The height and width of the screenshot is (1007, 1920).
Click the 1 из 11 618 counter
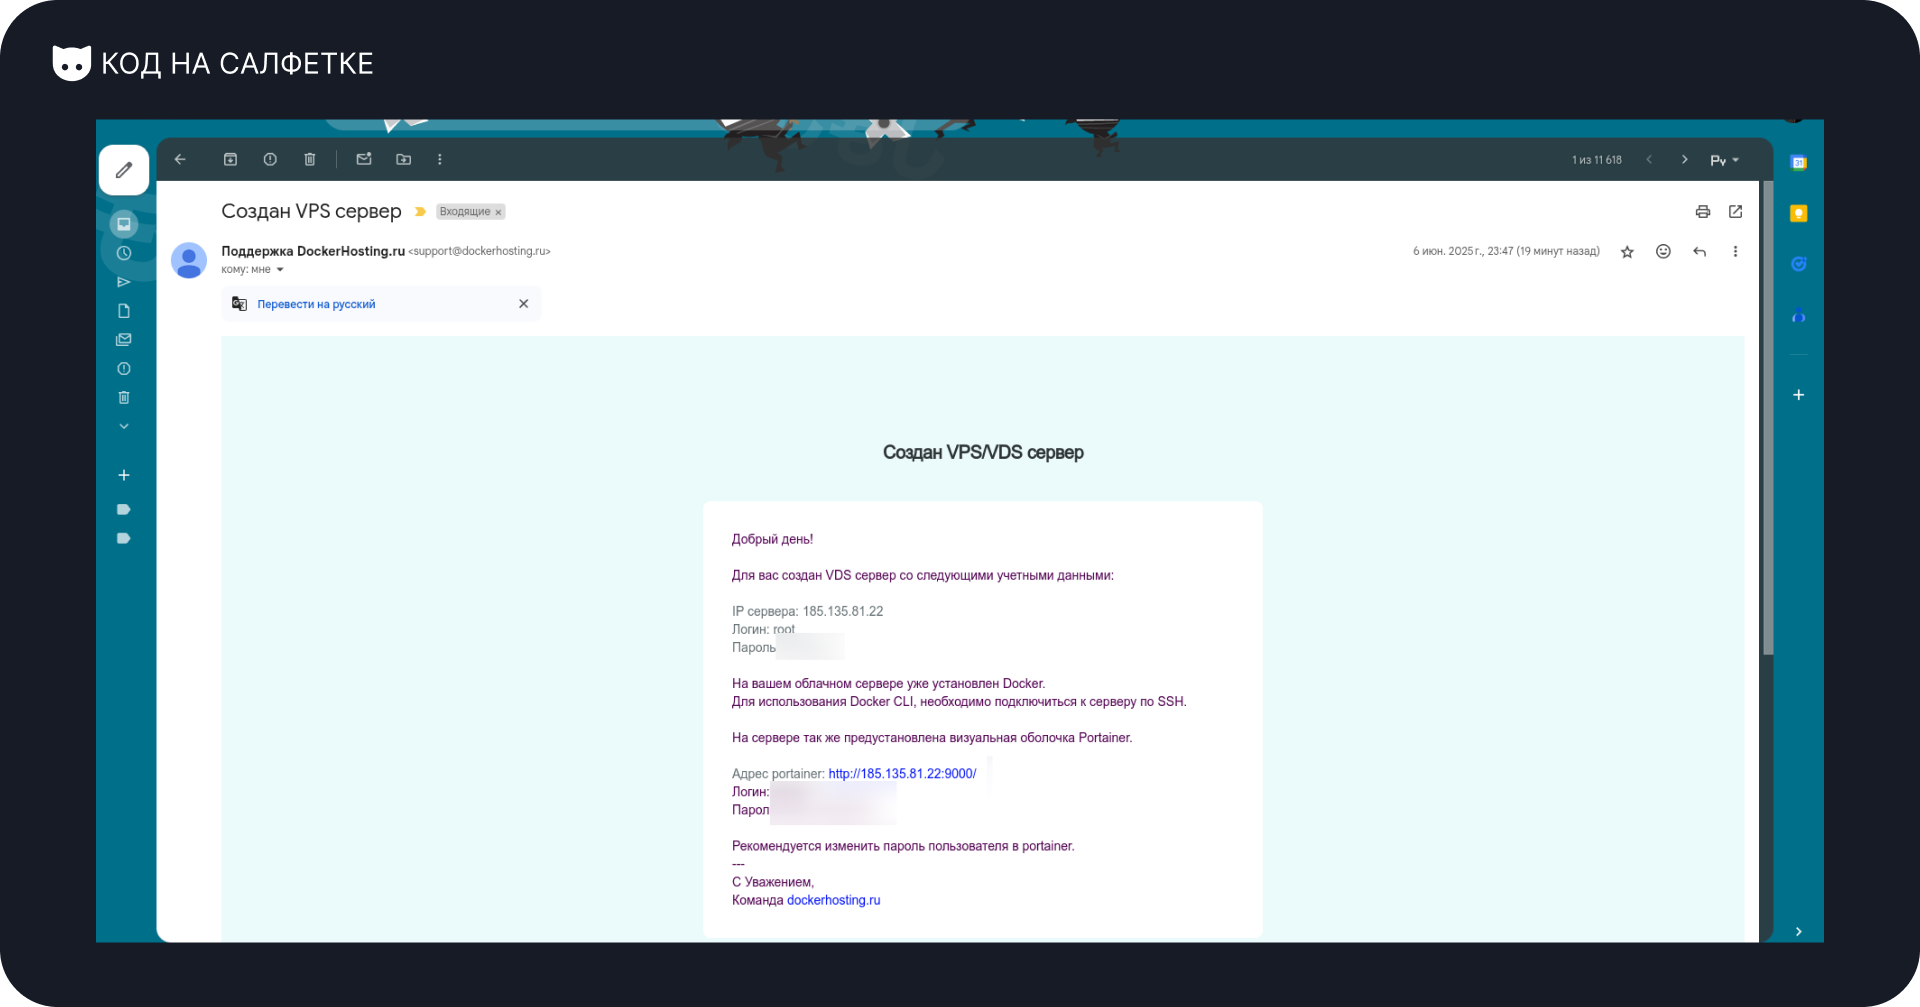tap(1596, 160)
